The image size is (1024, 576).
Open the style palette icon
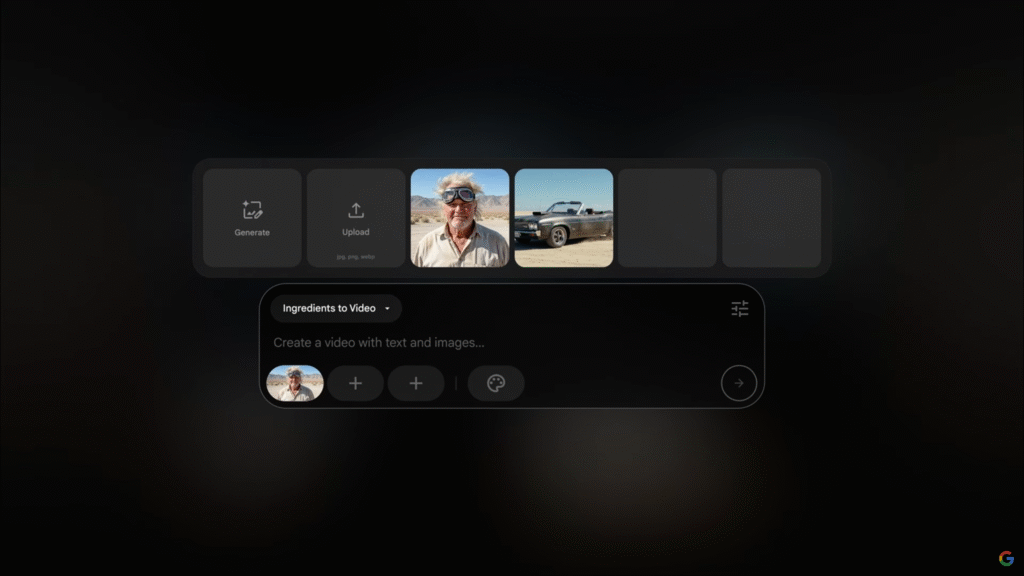point(496,383)
